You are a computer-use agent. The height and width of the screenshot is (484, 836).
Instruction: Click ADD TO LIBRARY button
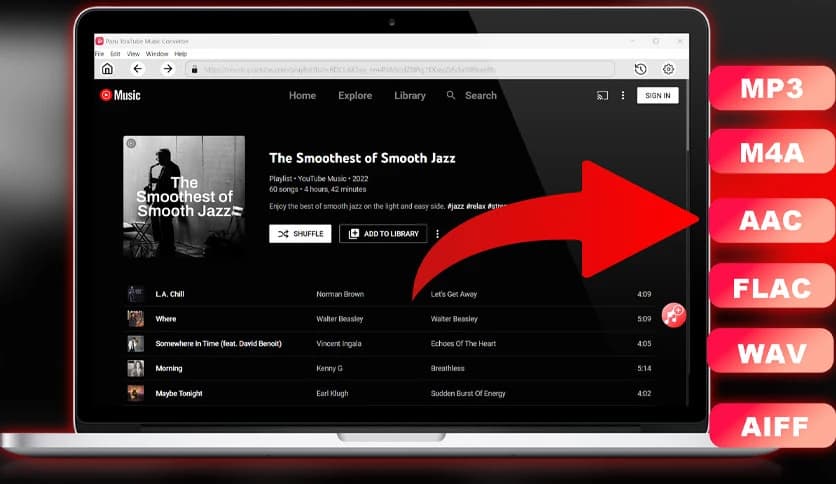click(383, 233)
